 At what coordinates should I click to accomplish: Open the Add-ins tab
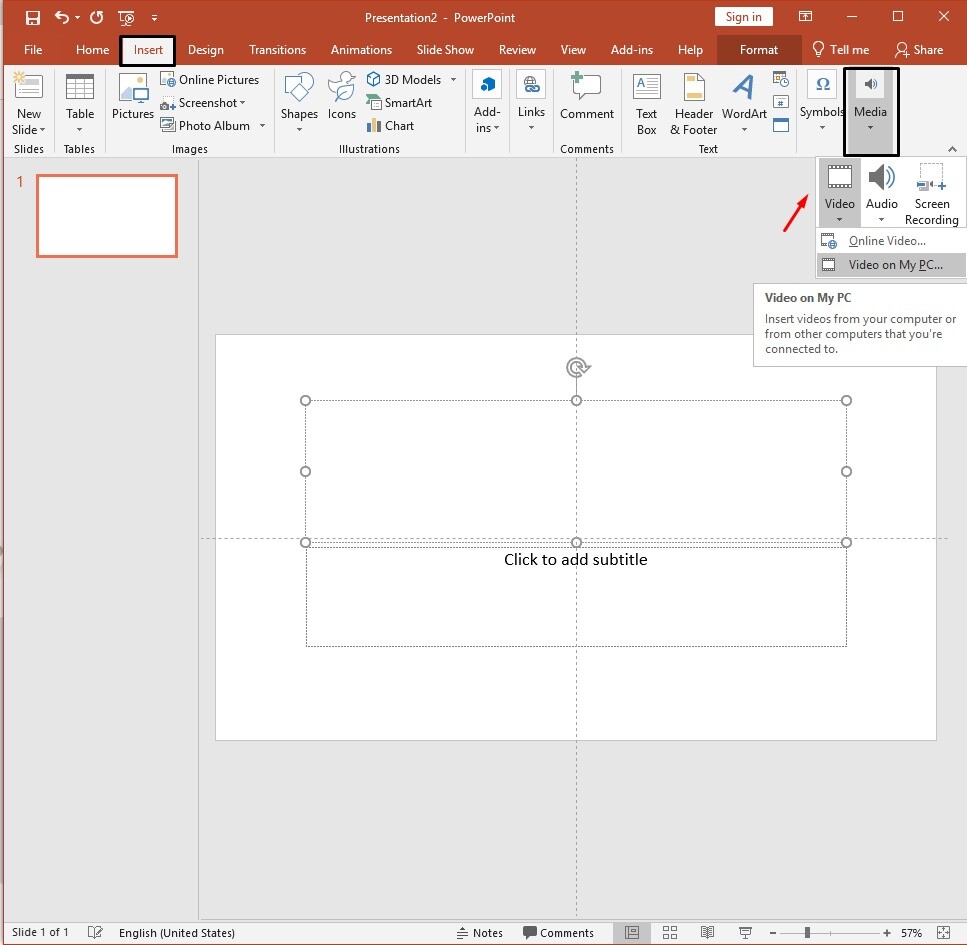632,50
